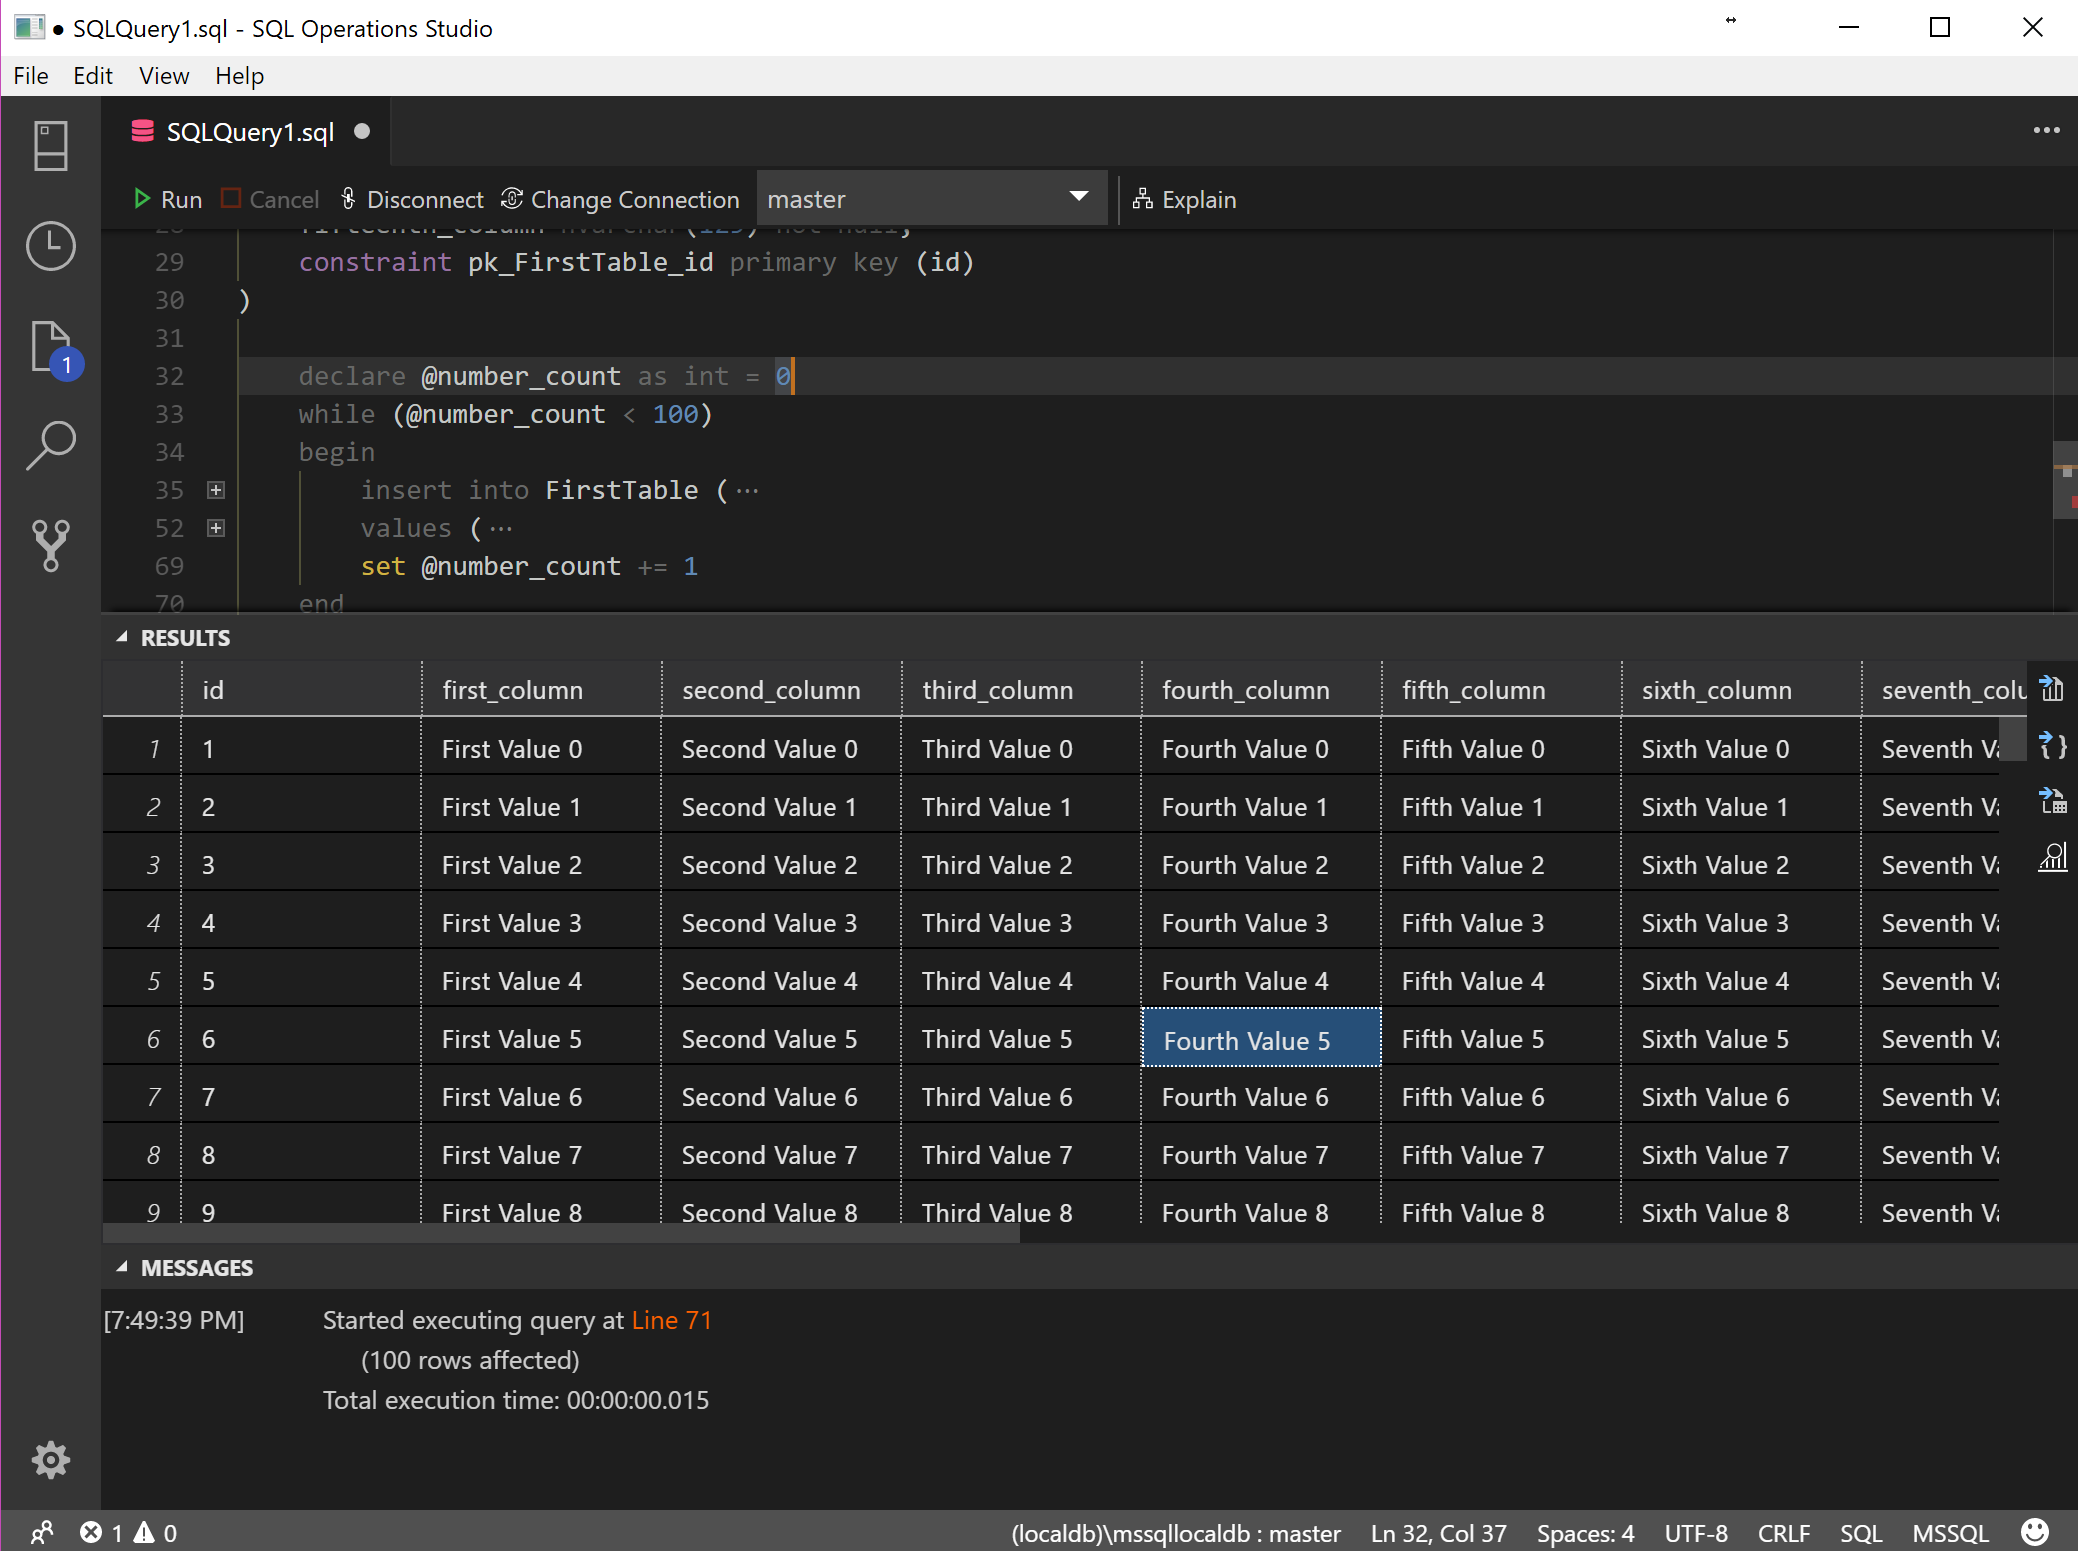
Task: Click SQL language mode in status bar
Action: pos(1860,1533)
